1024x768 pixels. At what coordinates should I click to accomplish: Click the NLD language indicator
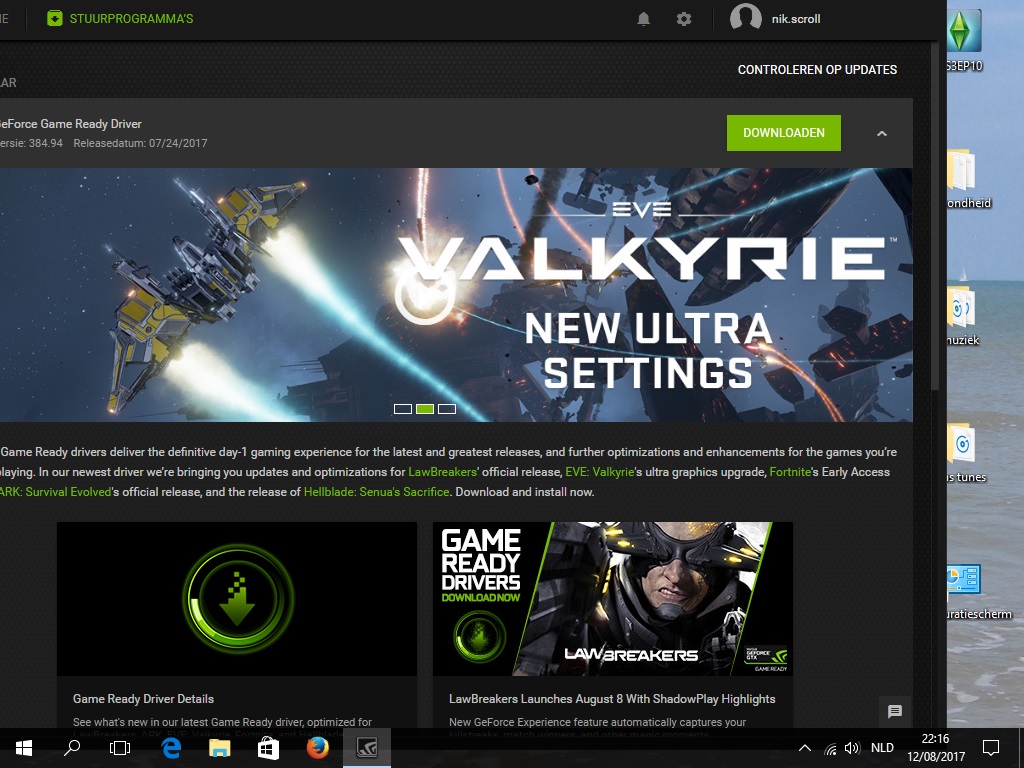click(x=882, y=748)
